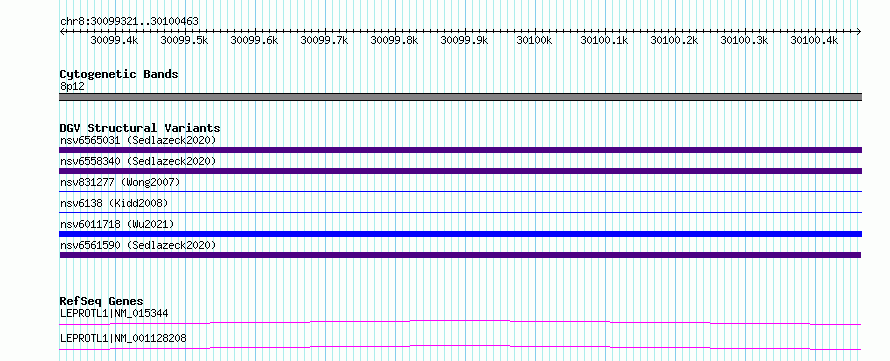This screenshot has width=890, height=361.
Task: Select the purple bar under nsv6558340
Action: 460,171
